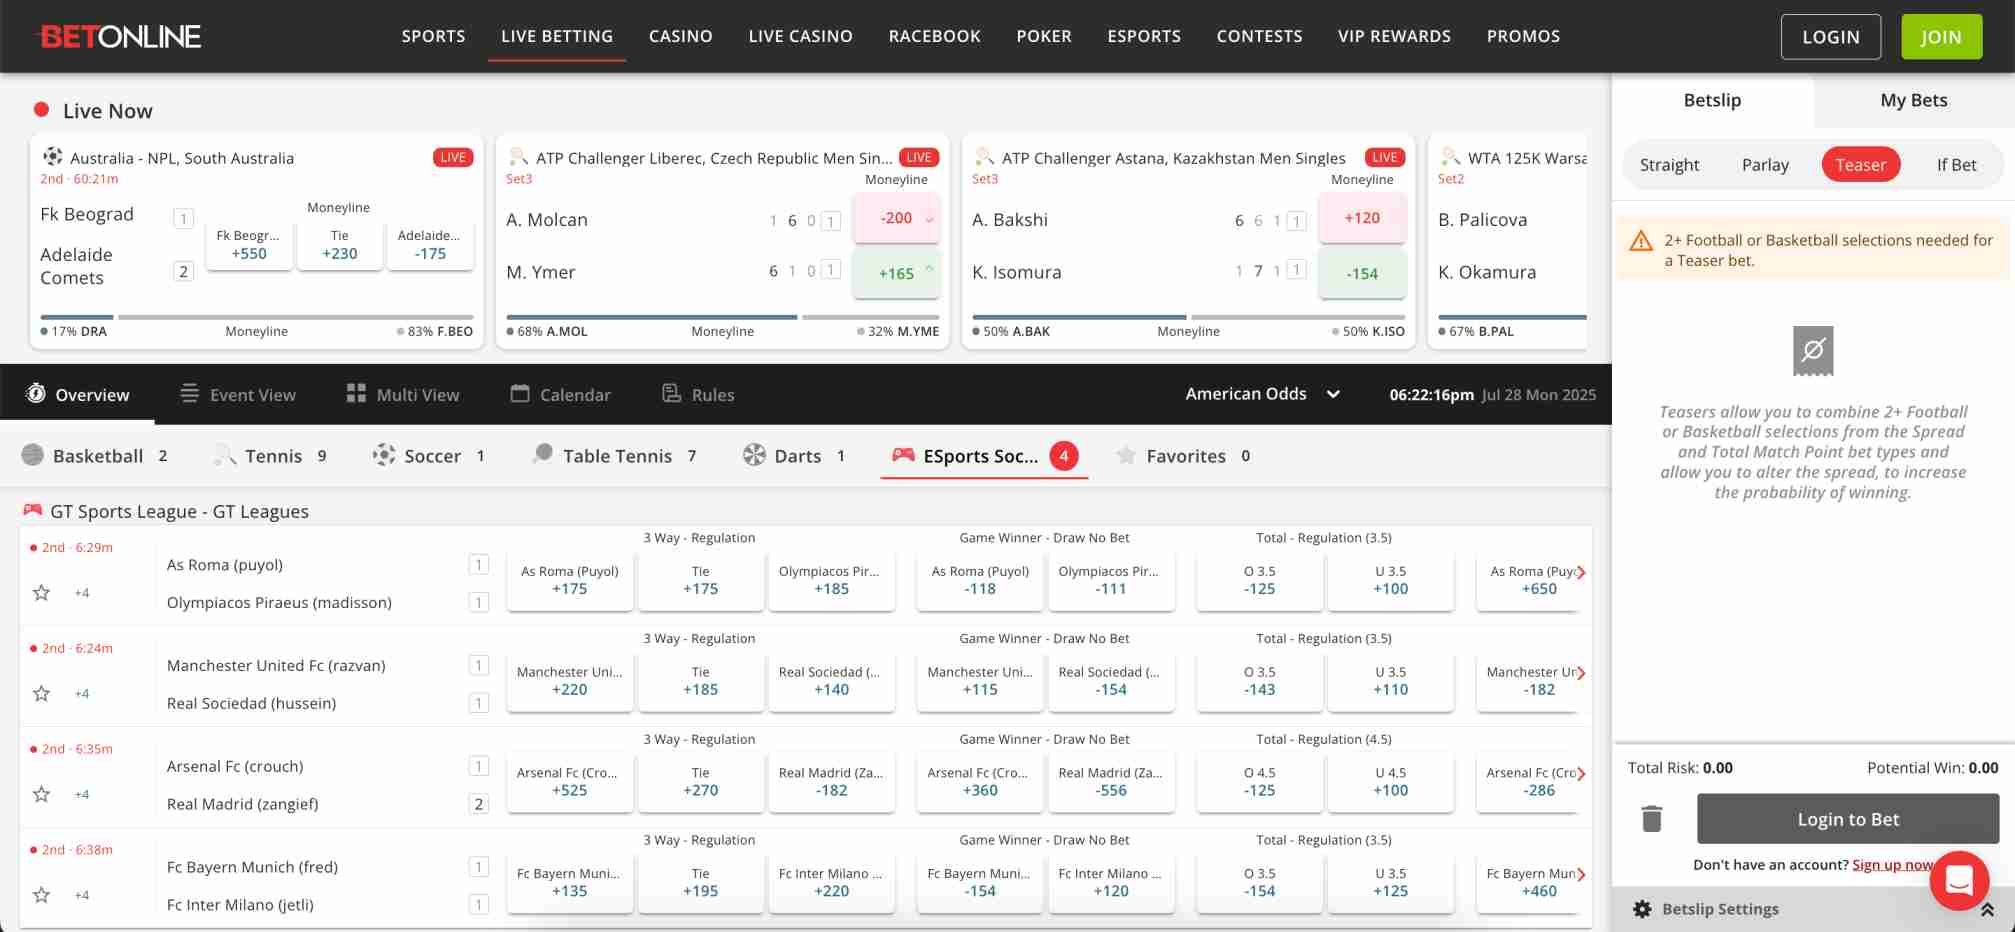Click the Favorites star icon
The width and height of the screenshot is (2015, 932).
tap(1126, 456)
